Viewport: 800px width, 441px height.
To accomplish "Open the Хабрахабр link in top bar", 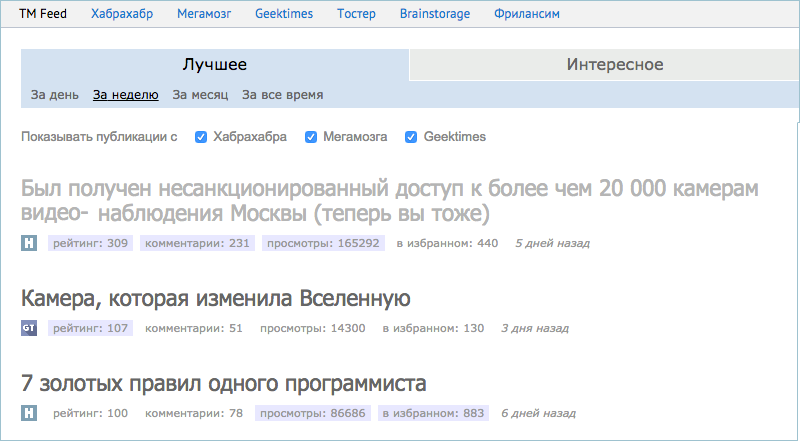I will tap(122, 14).
